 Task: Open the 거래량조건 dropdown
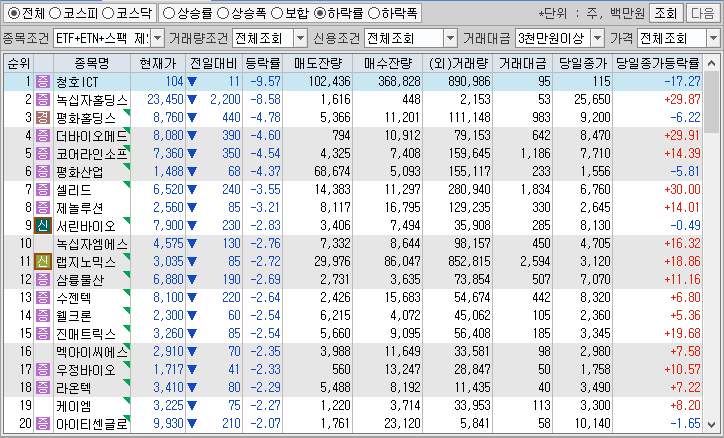[301, 38]
